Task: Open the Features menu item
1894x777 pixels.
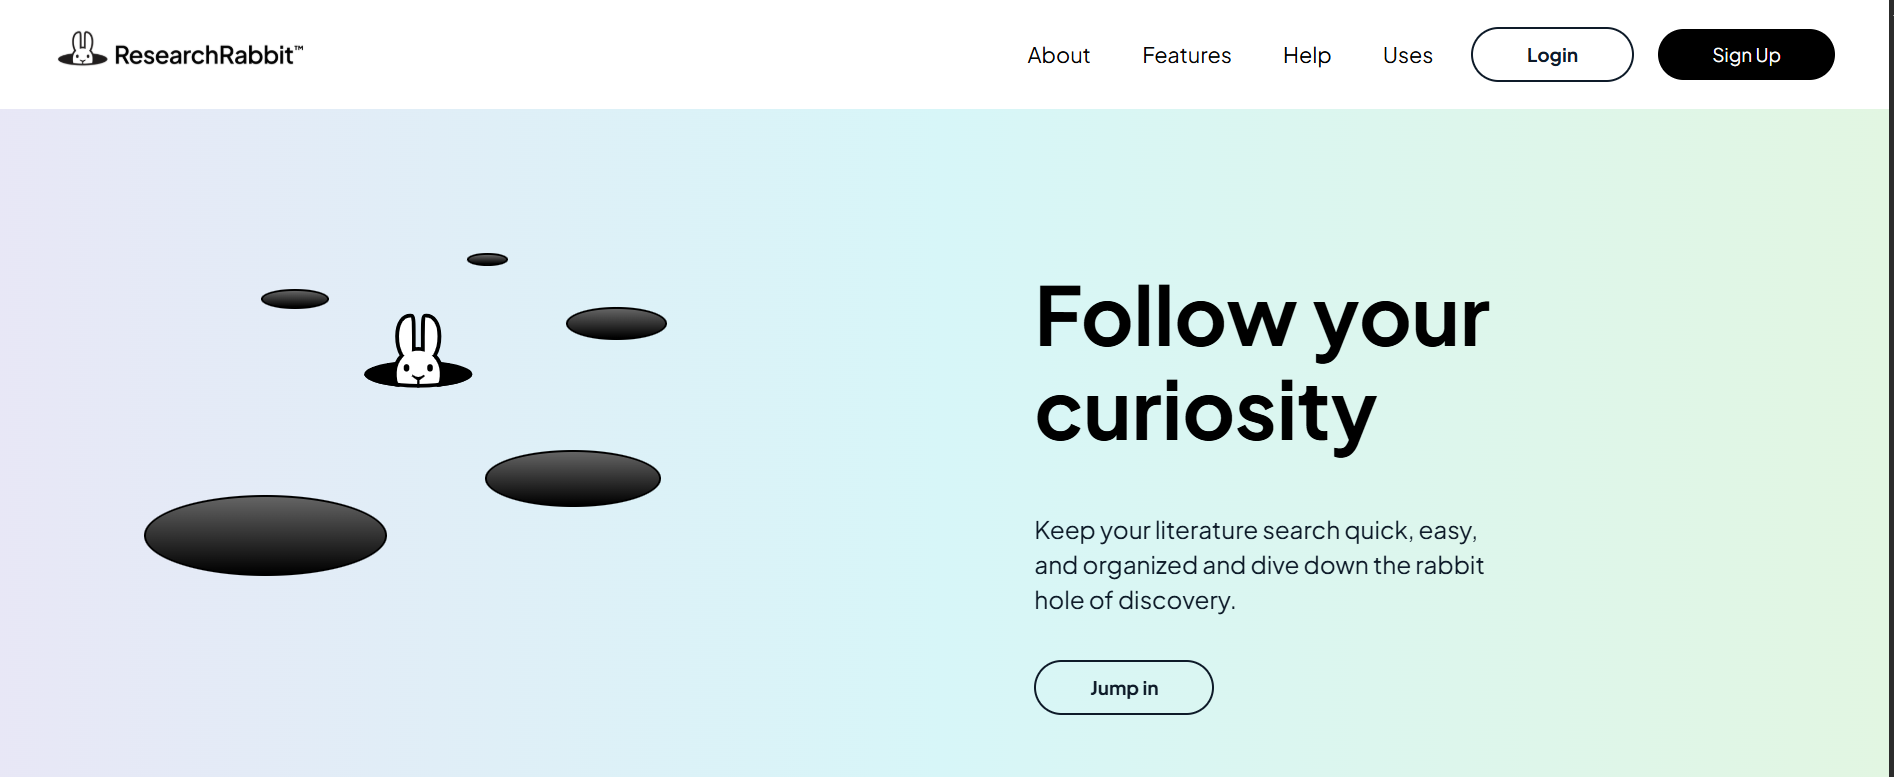Action: click(x=1186, y=55)
